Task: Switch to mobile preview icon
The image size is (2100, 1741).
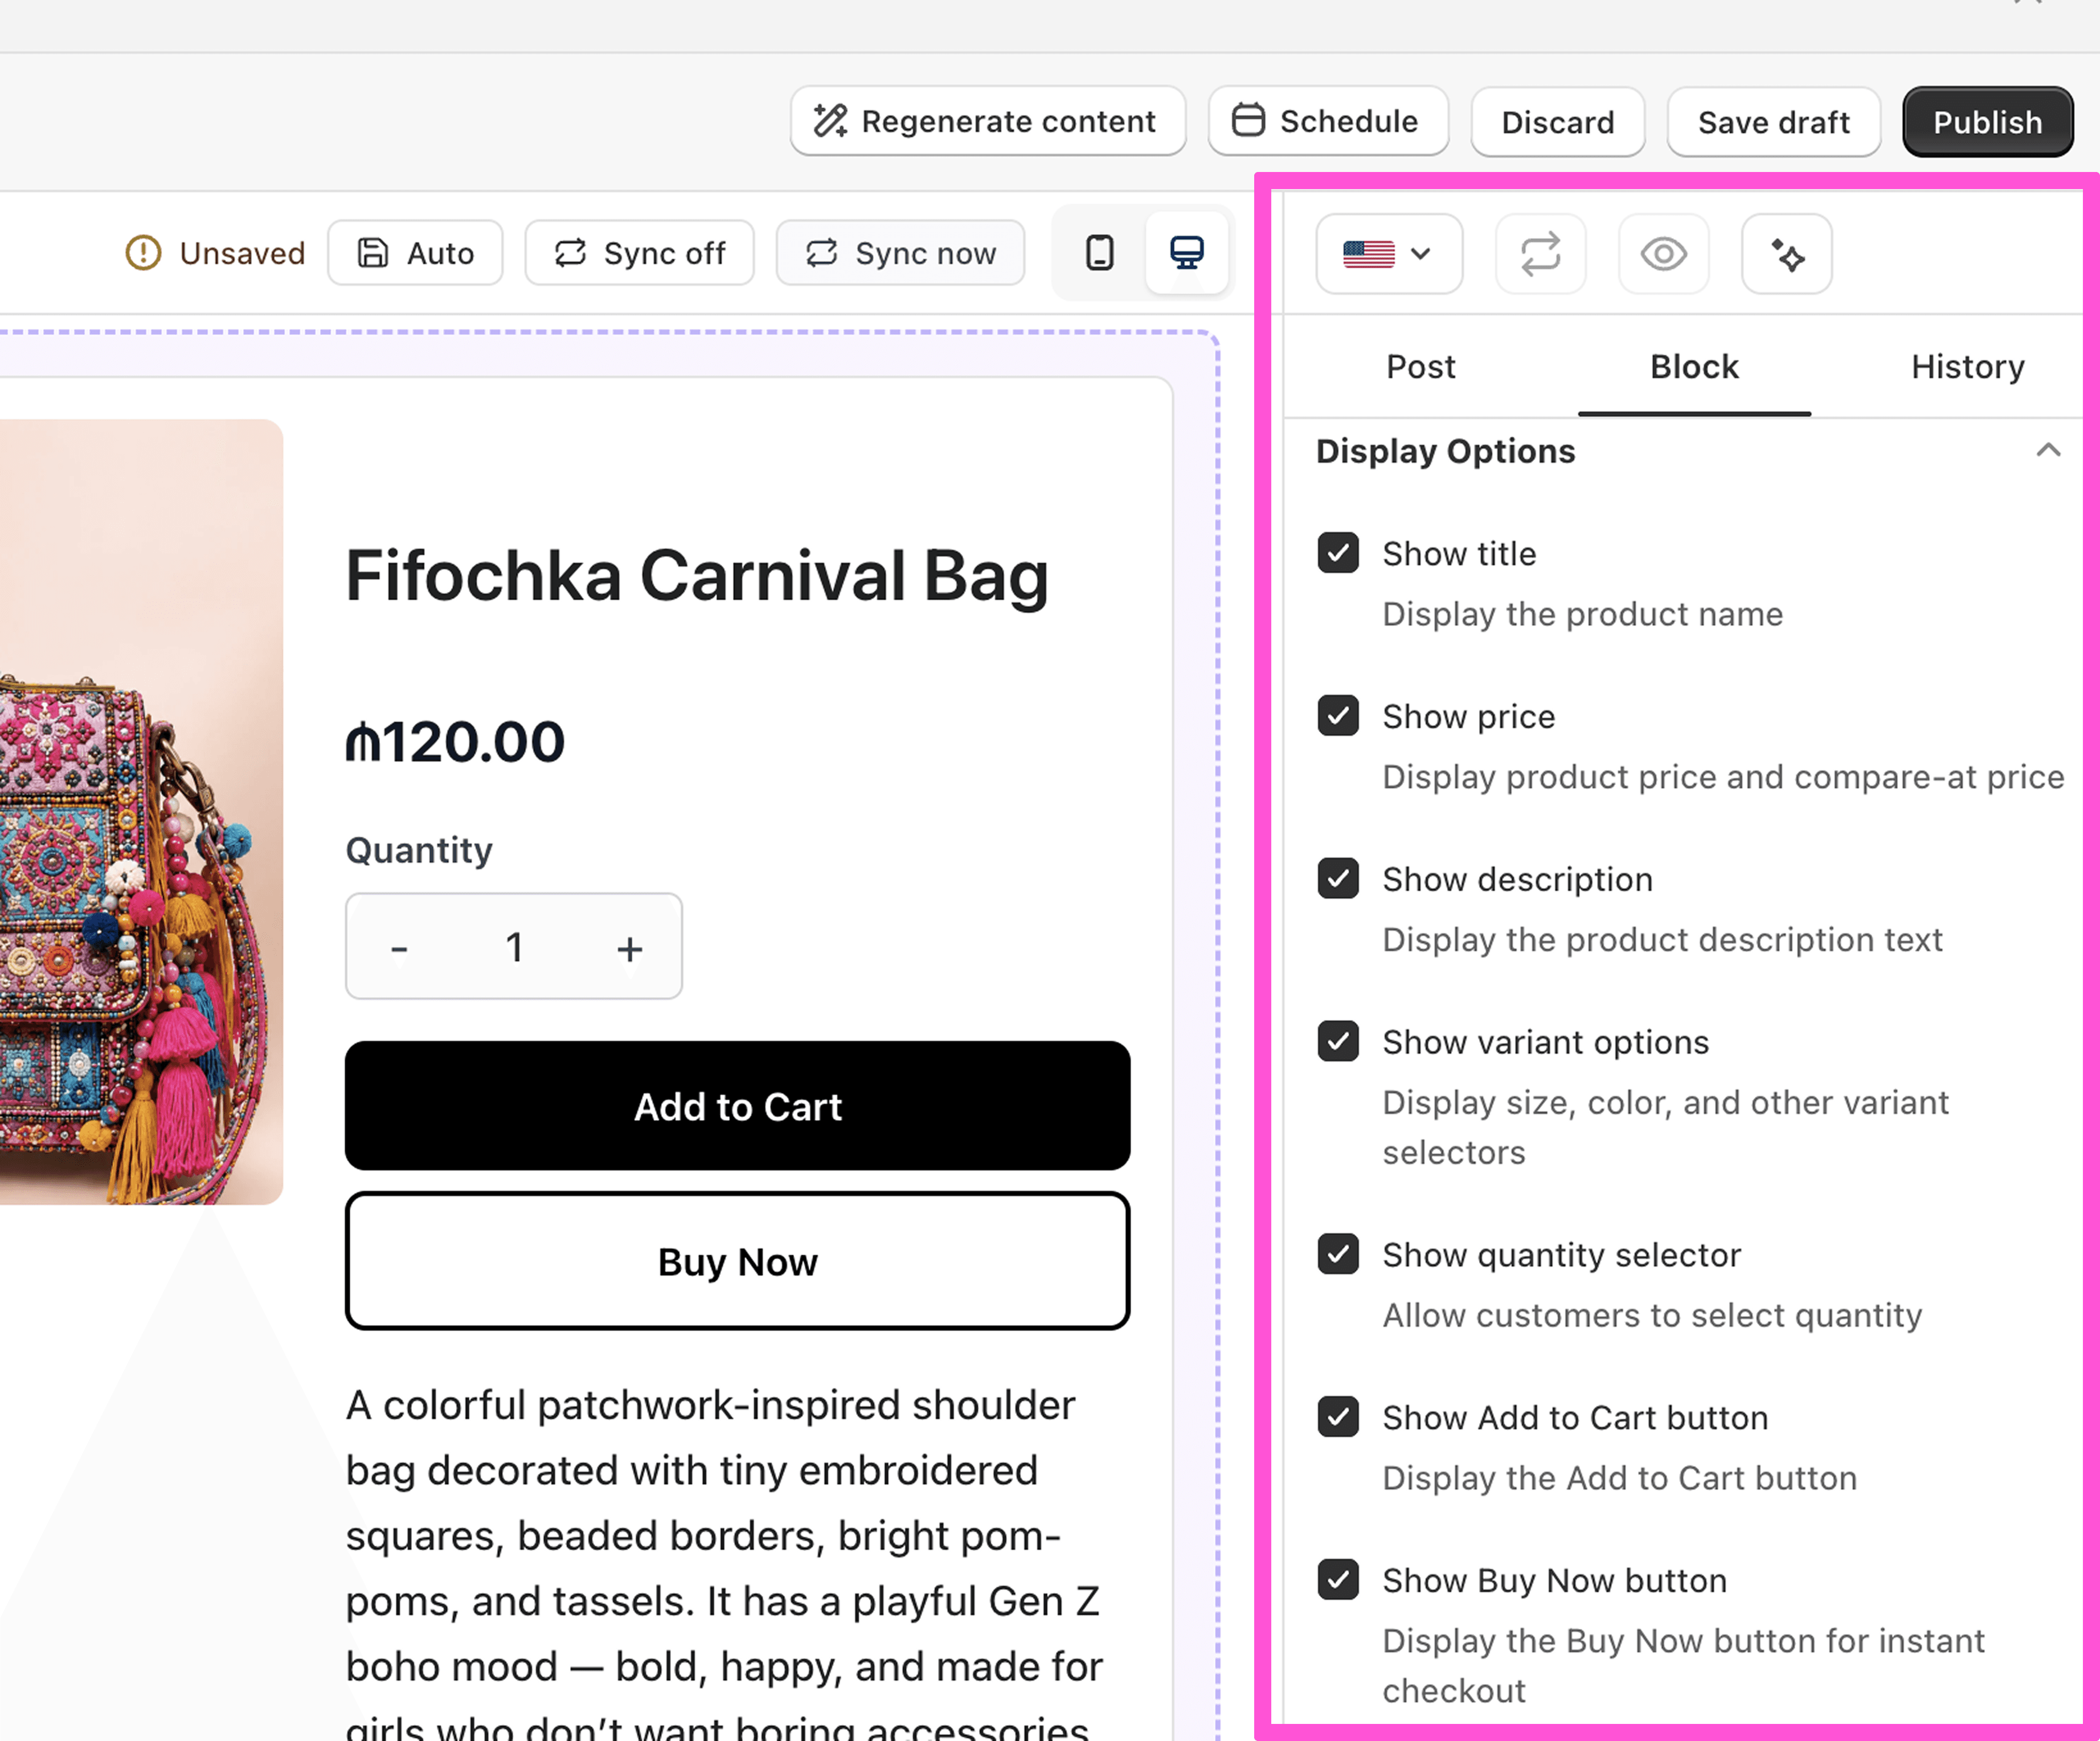Action: [x=1099, y=253]
